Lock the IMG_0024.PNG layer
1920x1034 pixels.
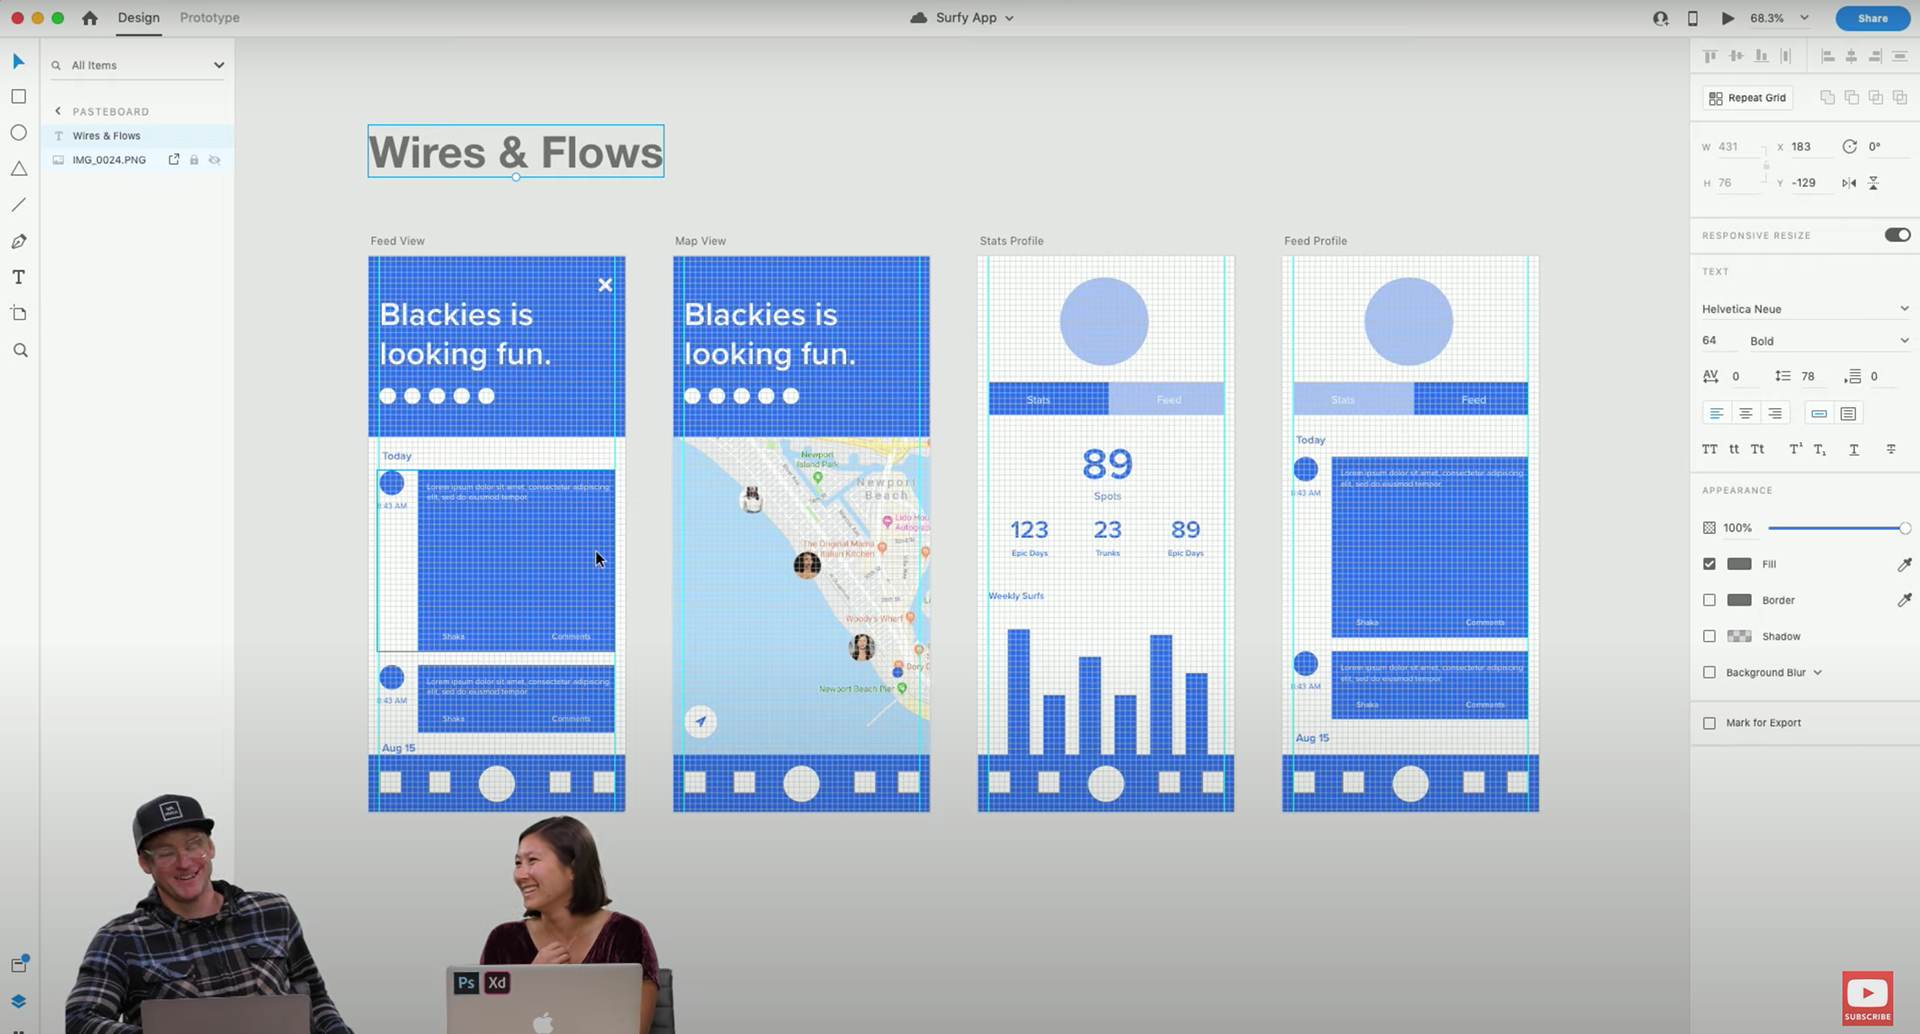[x=194, y=160]
